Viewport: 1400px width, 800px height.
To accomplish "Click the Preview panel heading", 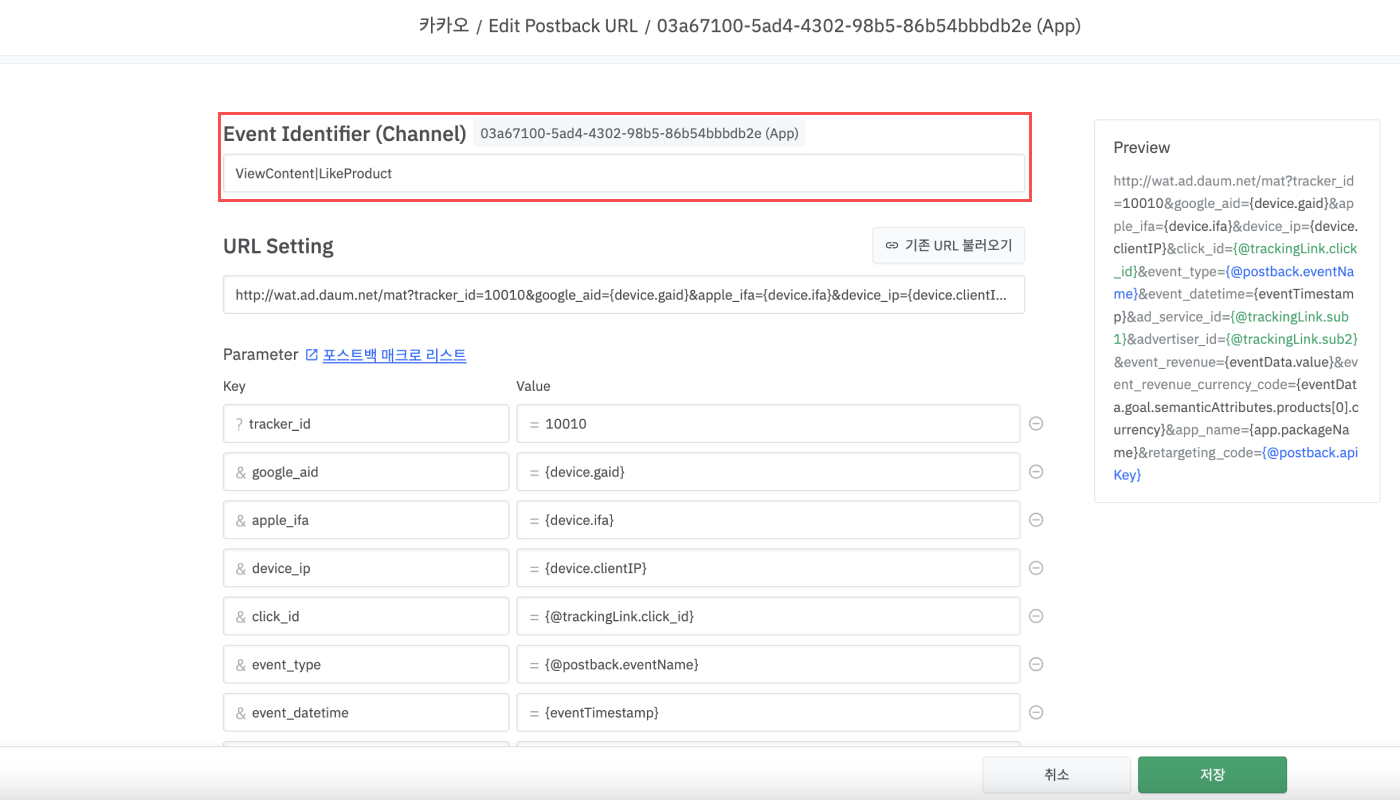I will click(1142, 147).
